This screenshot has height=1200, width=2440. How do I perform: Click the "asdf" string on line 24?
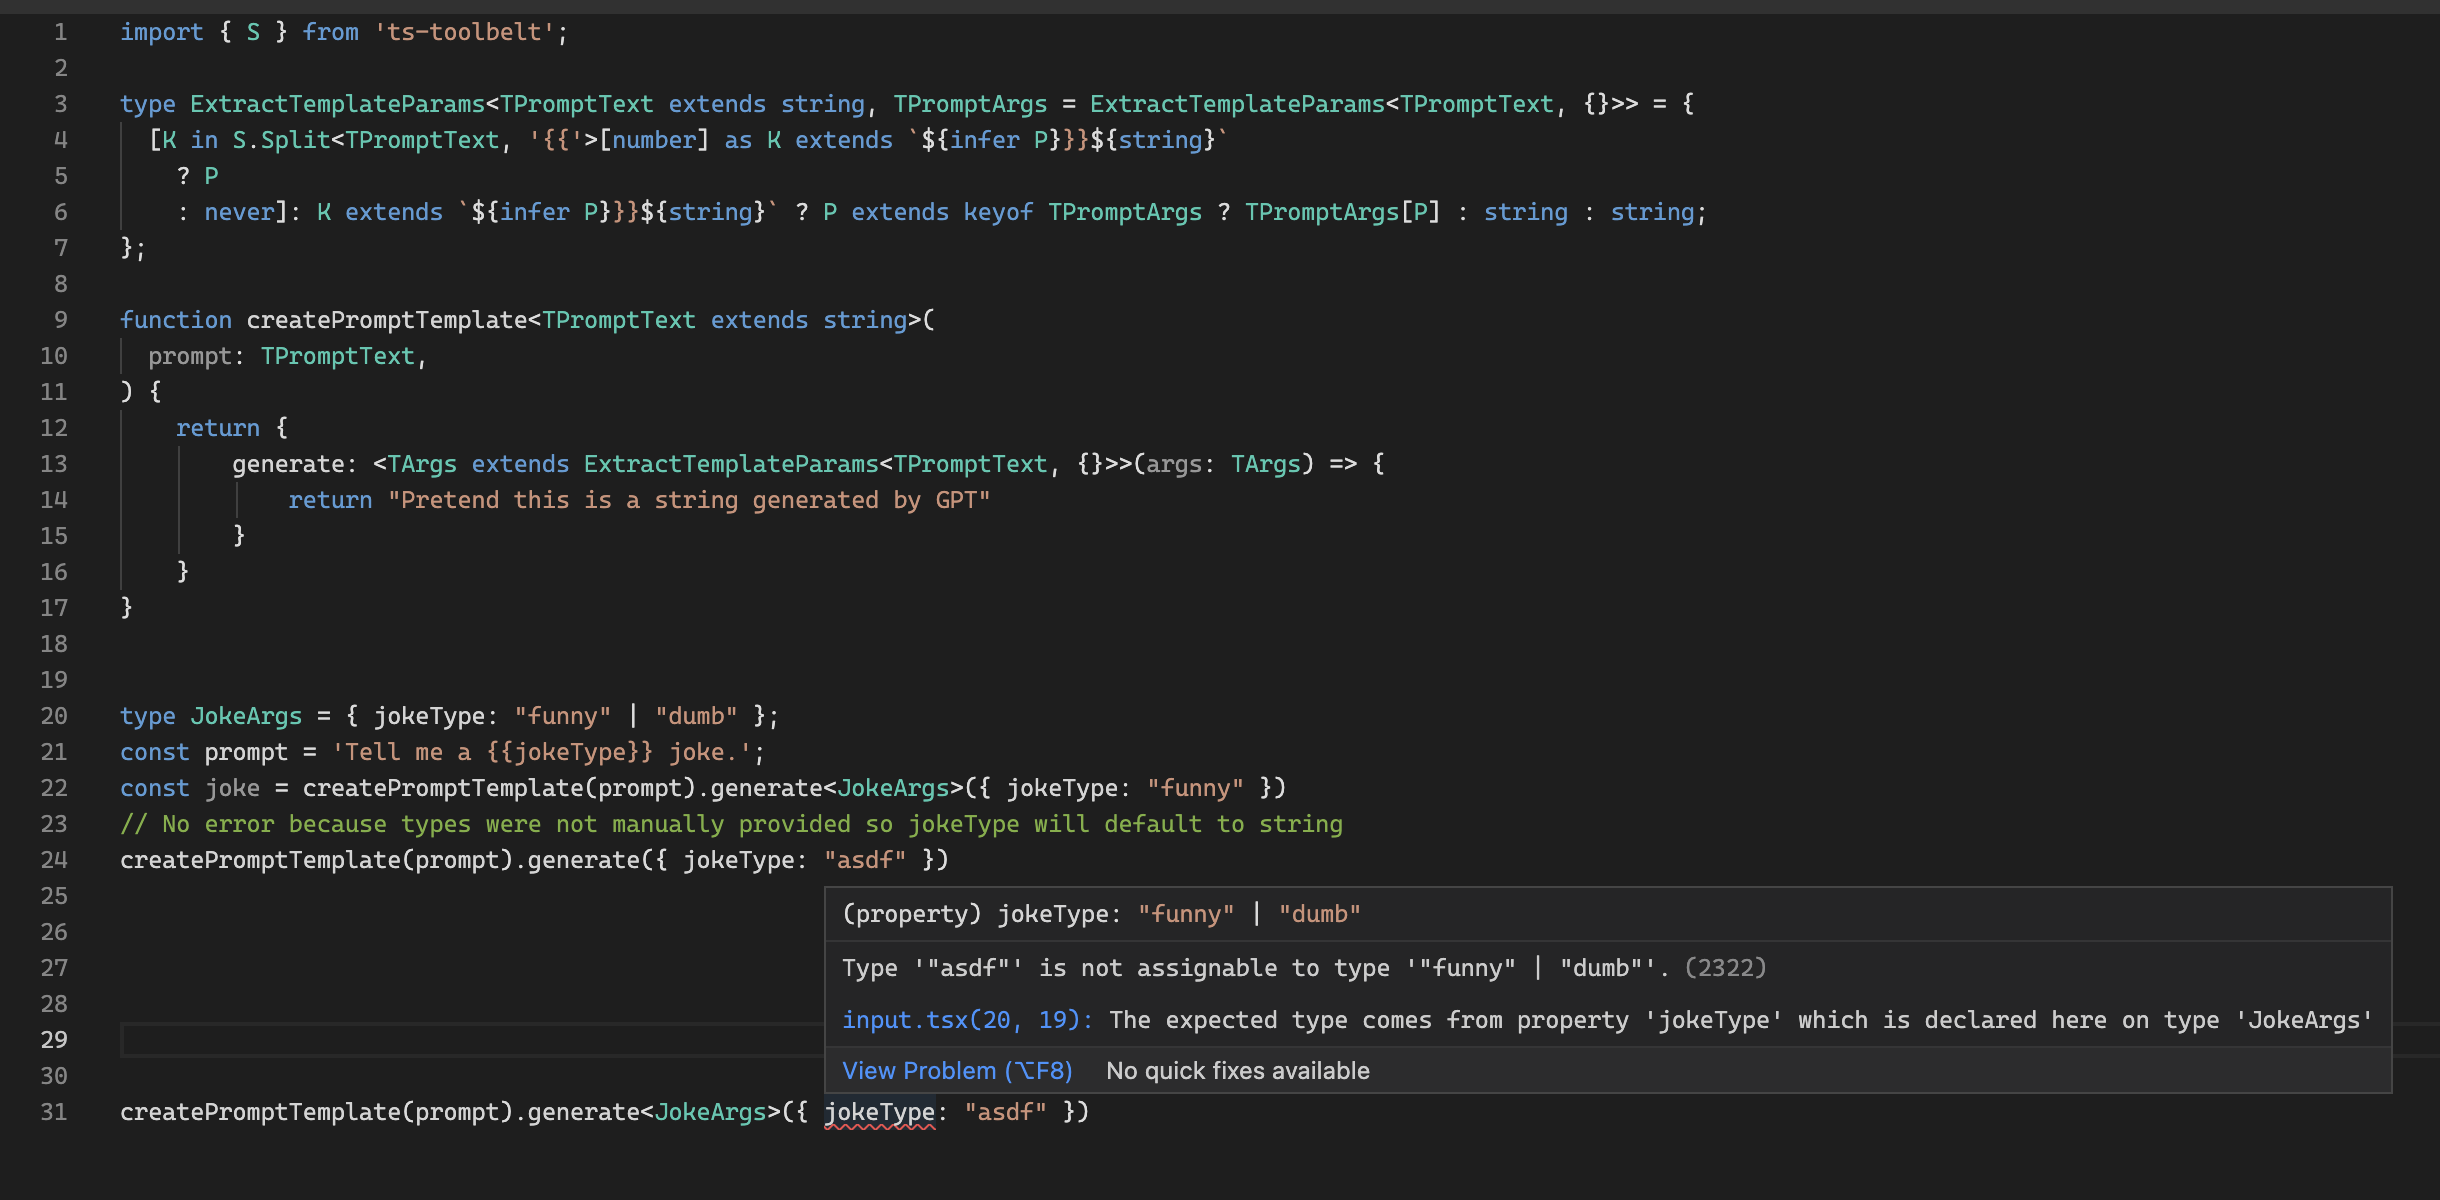pos(865,860)
